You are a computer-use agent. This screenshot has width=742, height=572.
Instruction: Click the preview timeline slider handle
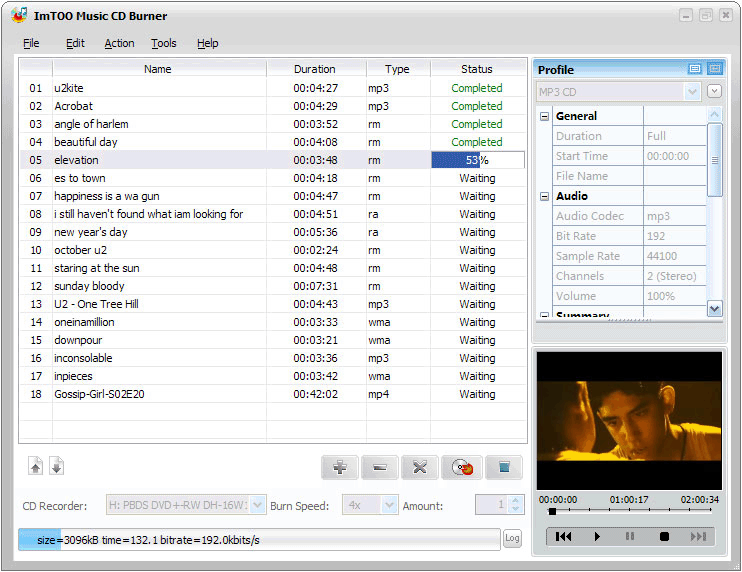(x=552, y=511)
